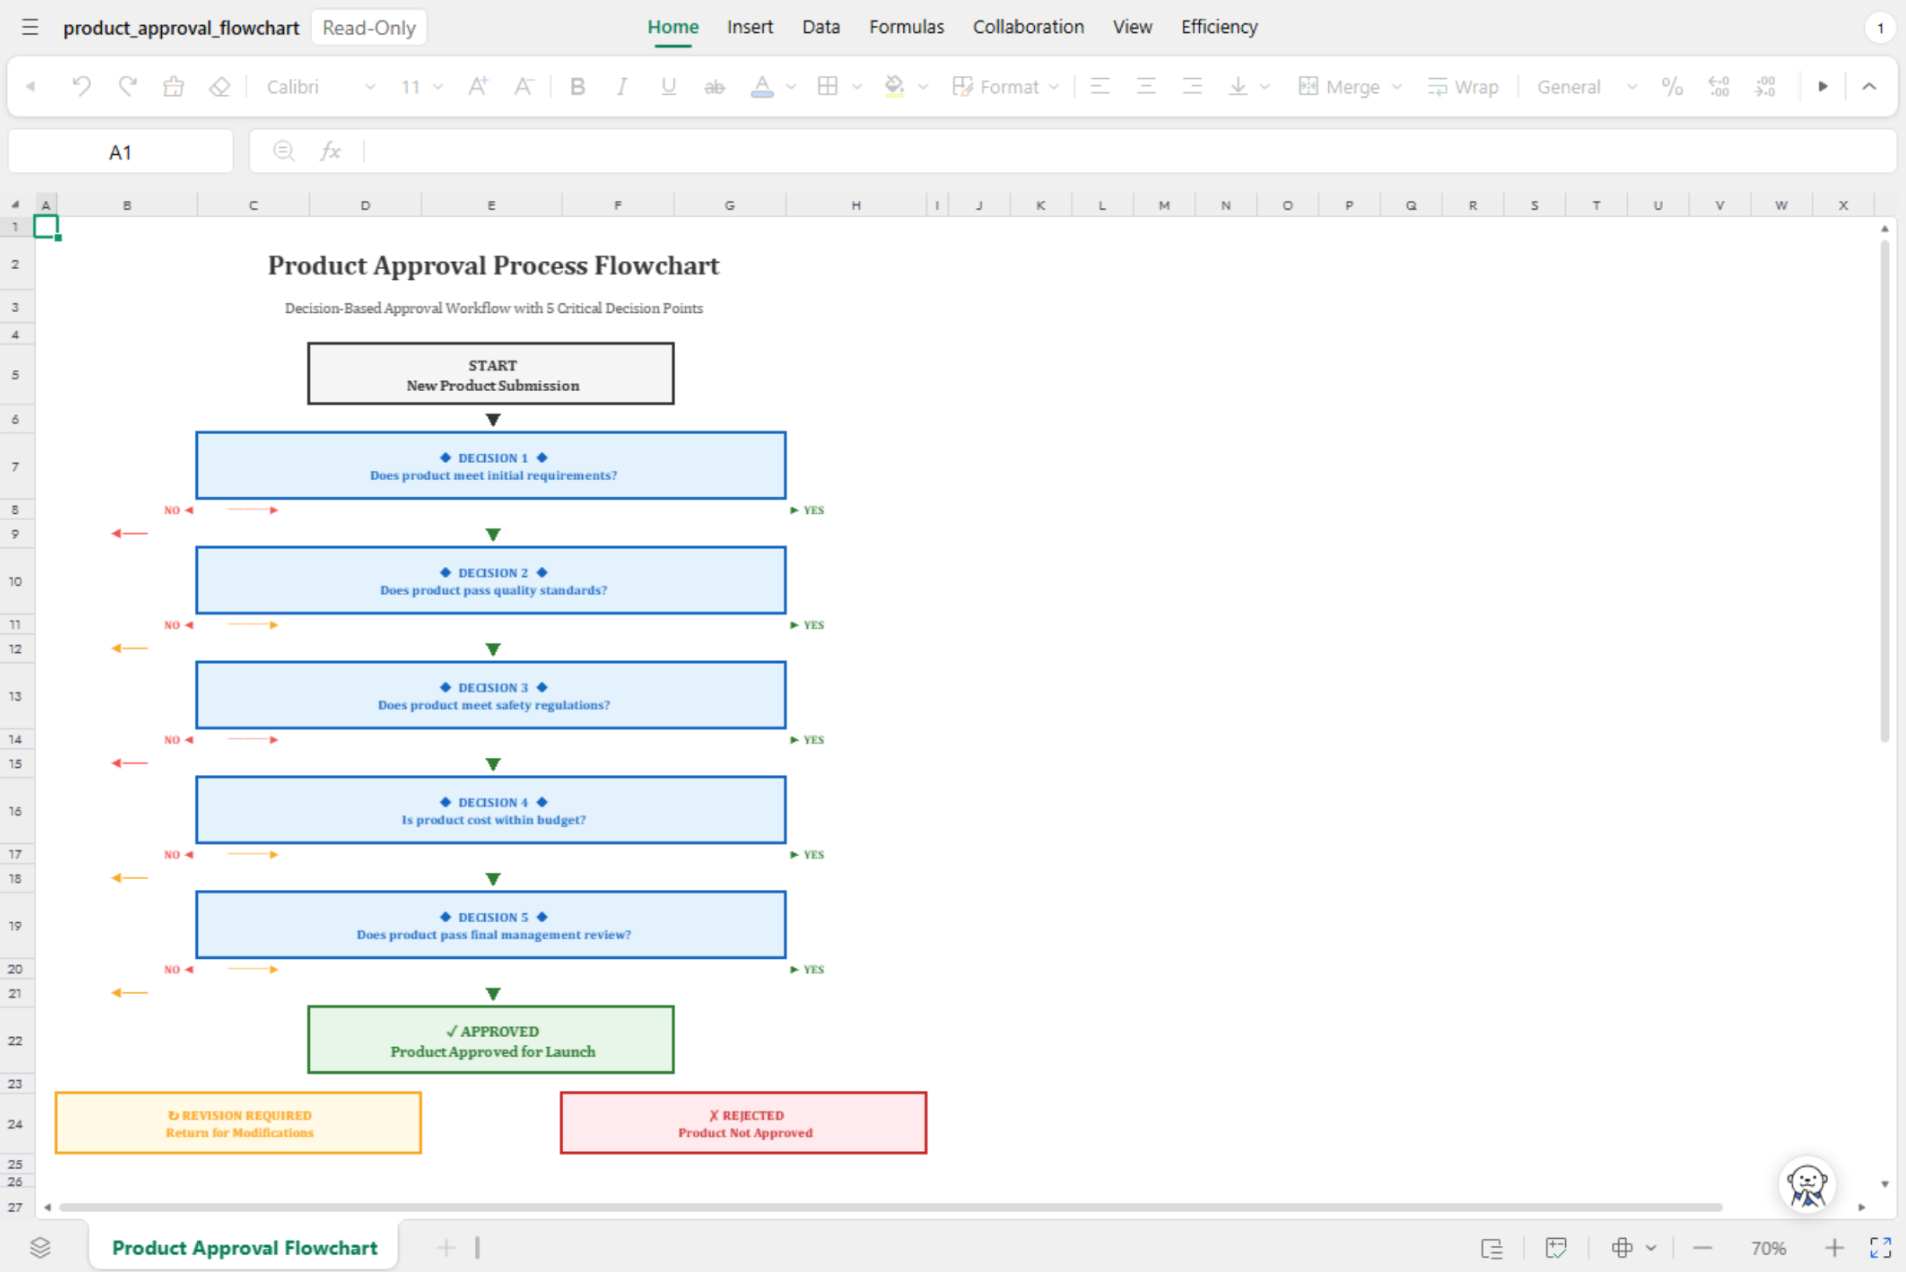
Task: Click the formula input field
Action: click(1130, 151)
